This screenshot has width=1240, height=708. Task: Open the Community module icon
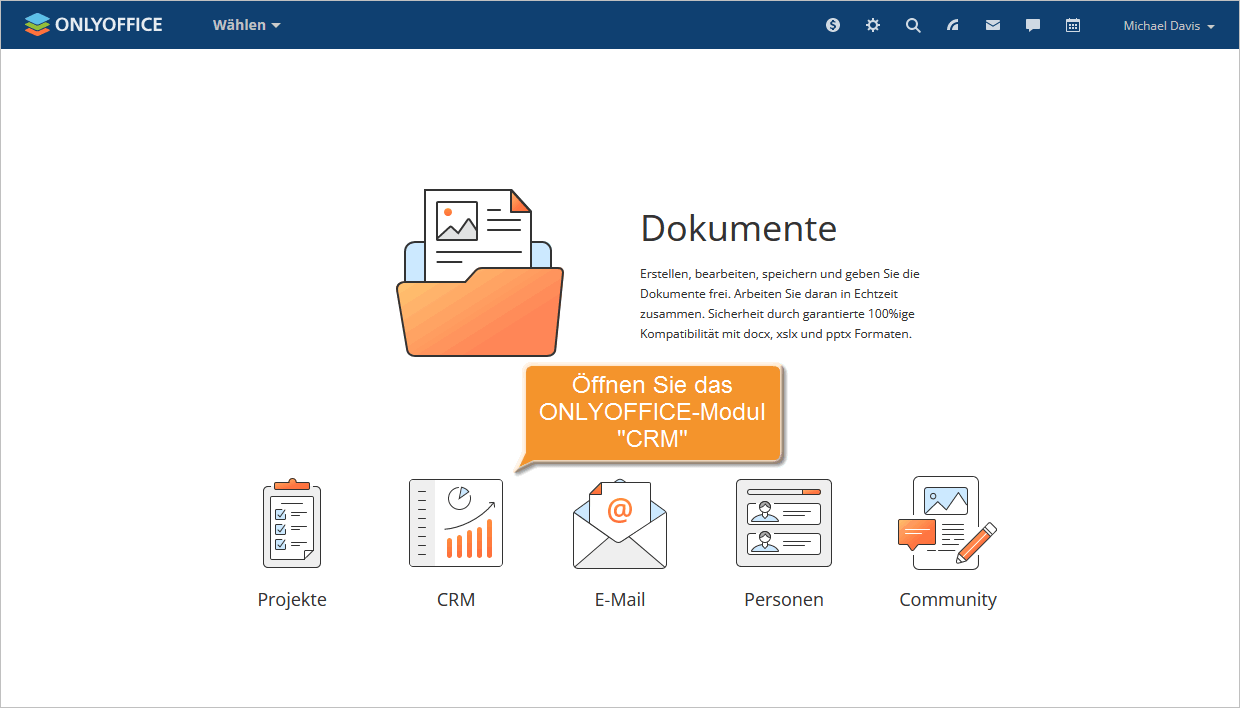[x=948, y=523]
